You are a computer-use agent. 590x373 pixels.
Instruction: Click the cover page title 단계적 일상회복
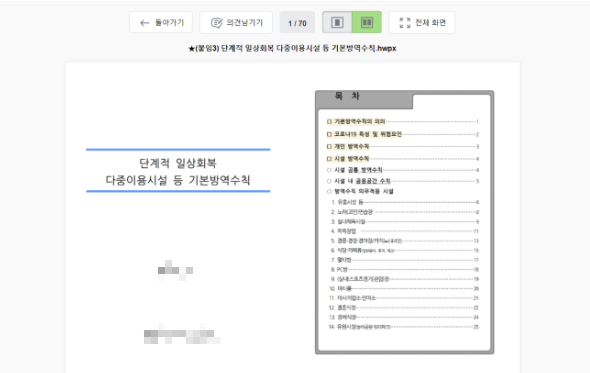pyautogui.click(x=178, y=163)
